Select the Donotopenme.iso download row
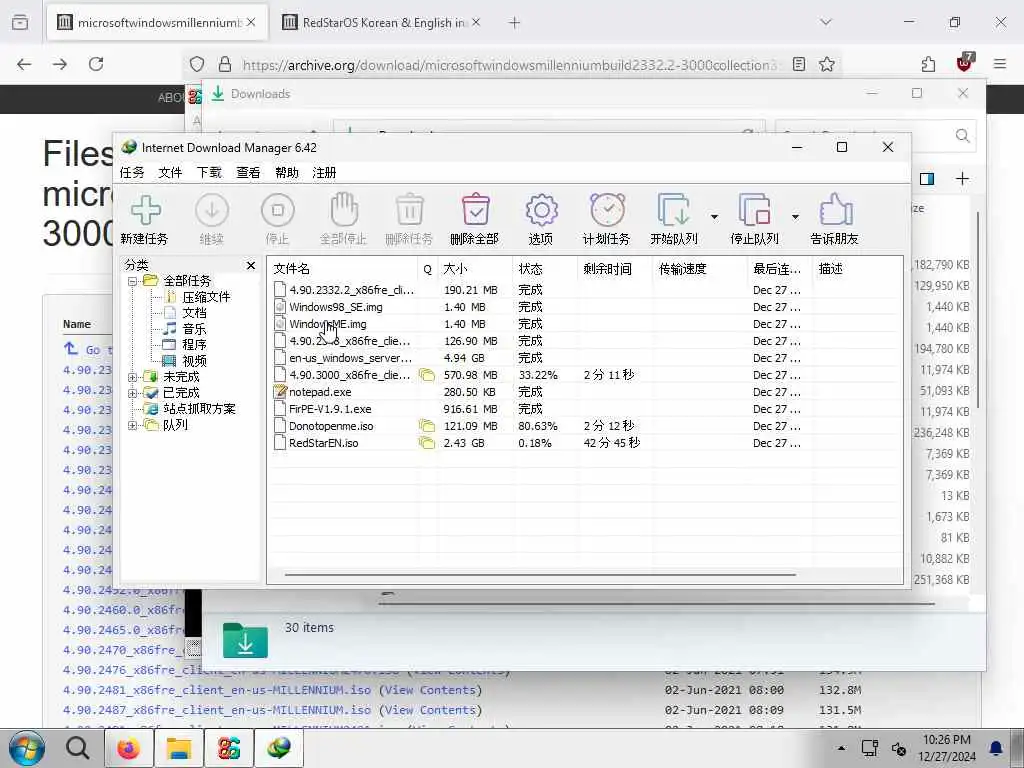1024x768 pixels. pyautogui.click(x=585, y=426)
